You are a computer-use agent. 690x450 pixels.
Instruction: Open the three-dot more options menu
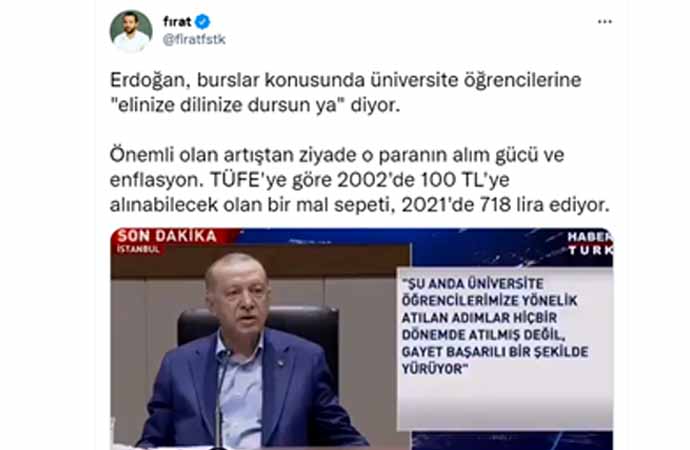click(x=605, y=22)
